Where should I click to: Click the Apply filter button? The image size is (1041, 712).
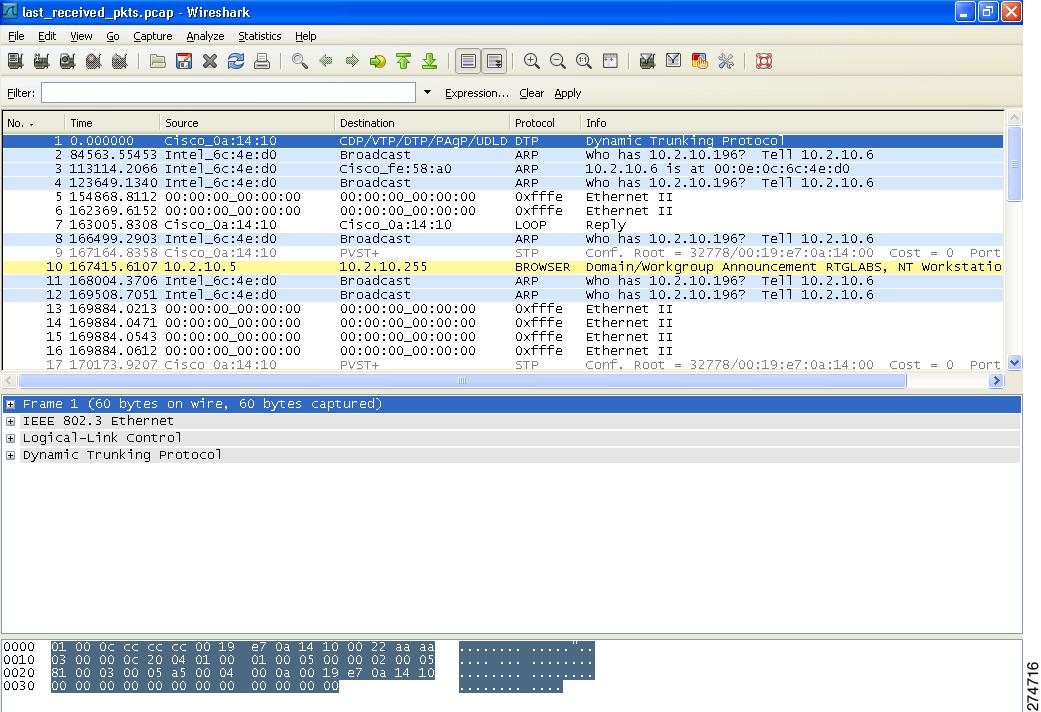[567, 93]
